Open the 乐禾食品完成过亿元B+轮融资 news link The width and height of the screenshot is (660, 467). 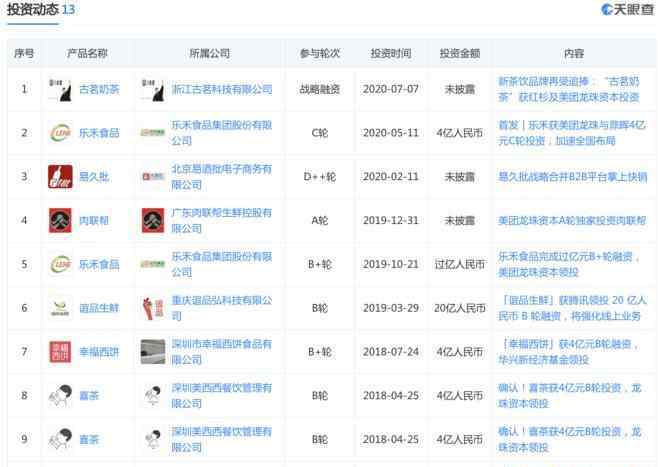pos(569,264)
